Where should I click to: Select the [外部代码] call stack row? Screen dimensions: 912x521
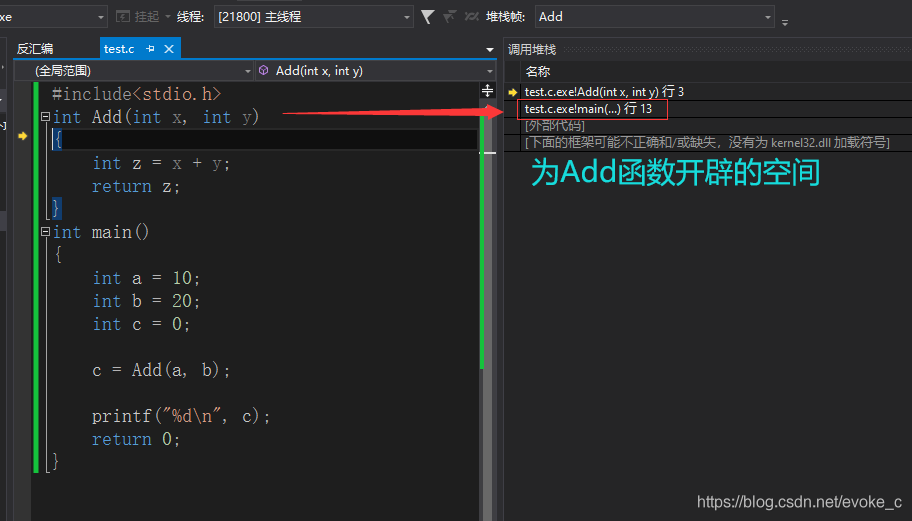pyautogui.click(x=555, y=126)
